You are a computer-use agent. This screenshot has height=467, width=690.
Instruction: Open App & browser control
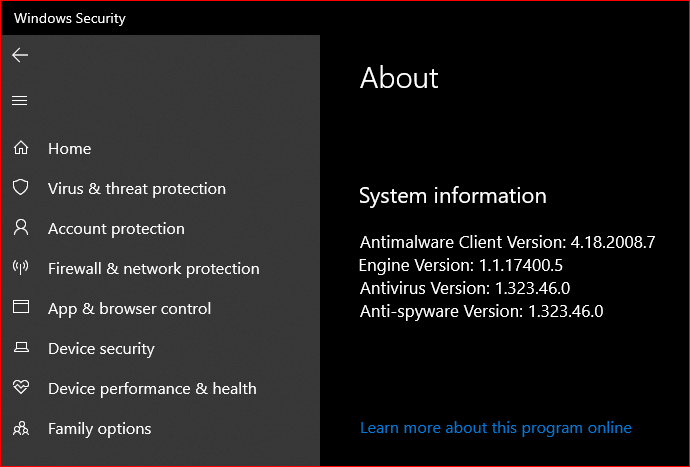click(x=129, y=309)
